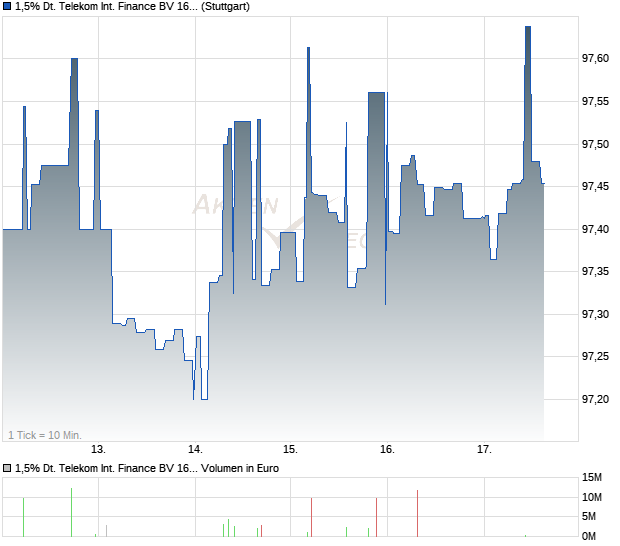The image size is (620, 546).
Task: Click the price axis label '97,50'
Action: 595,144
